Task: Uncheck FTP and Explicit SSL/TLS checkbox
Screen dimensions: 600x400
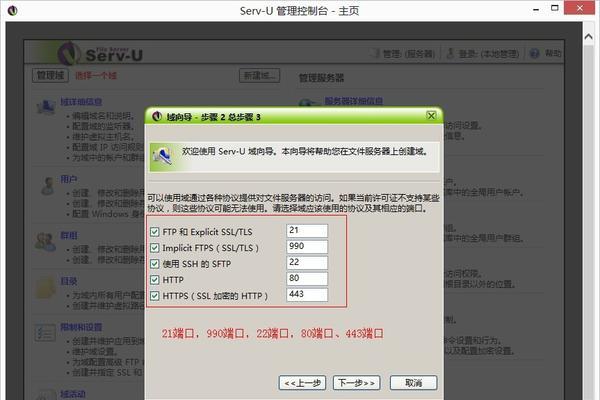Action: [155, 232]
